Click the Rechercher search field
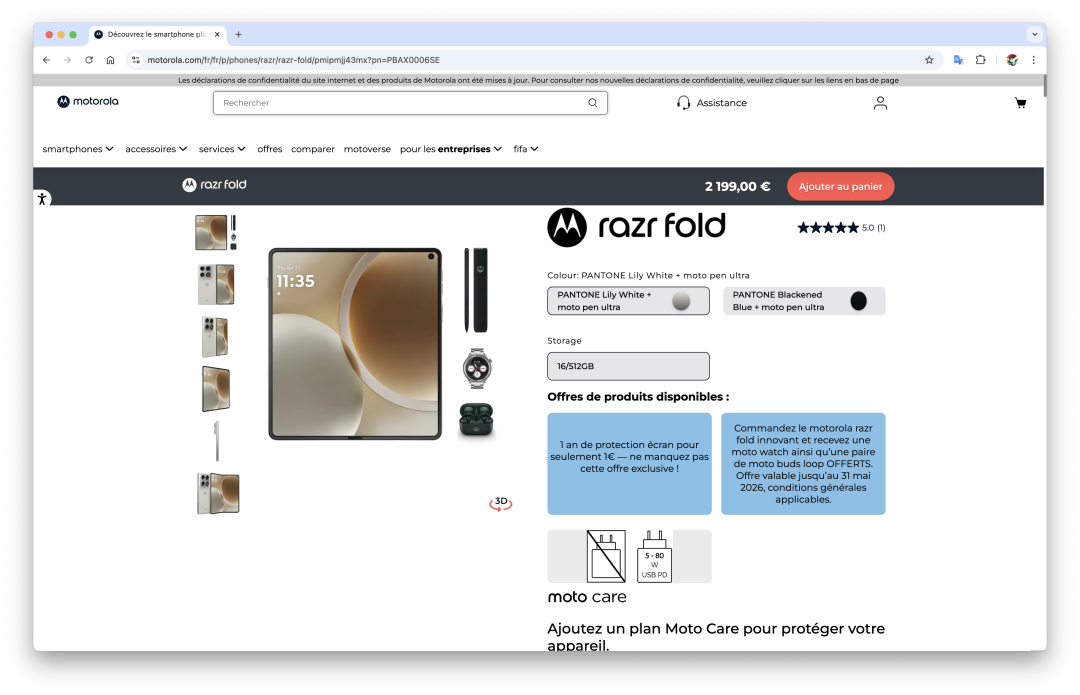This screenshot has height=695, width=1080. pos(411,103)
